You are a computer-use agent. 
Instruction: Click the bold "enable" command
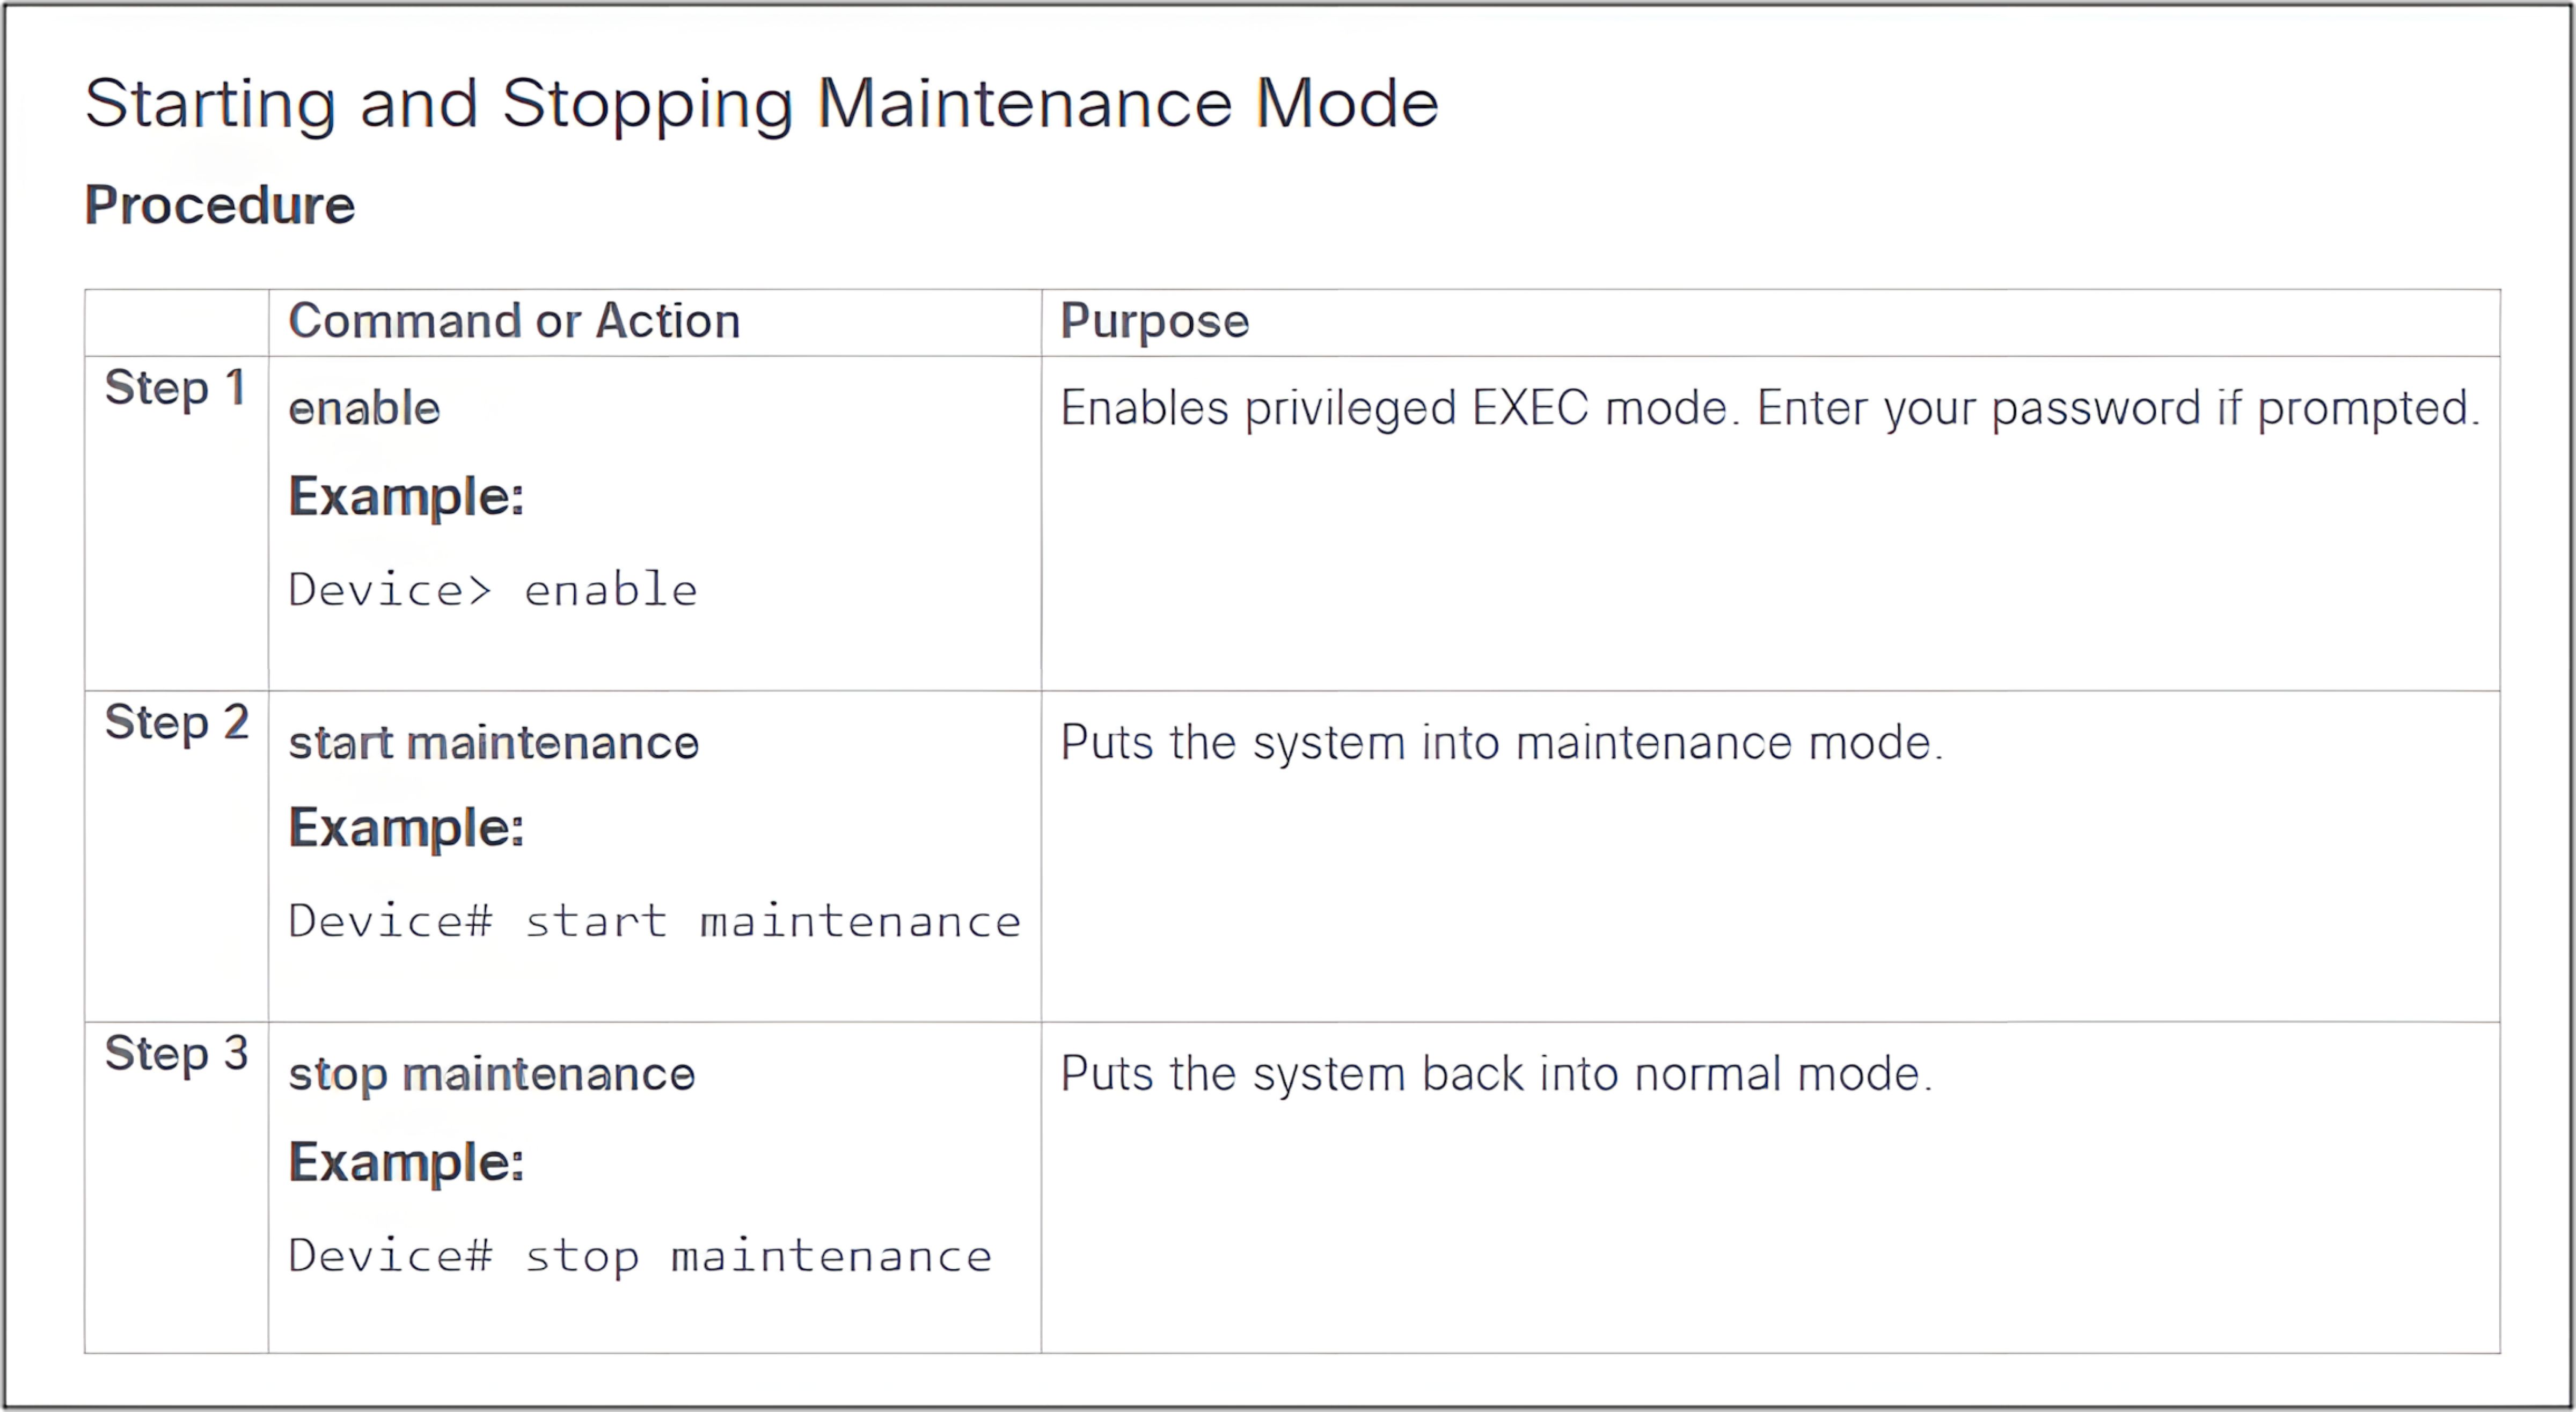click(364, 409)
